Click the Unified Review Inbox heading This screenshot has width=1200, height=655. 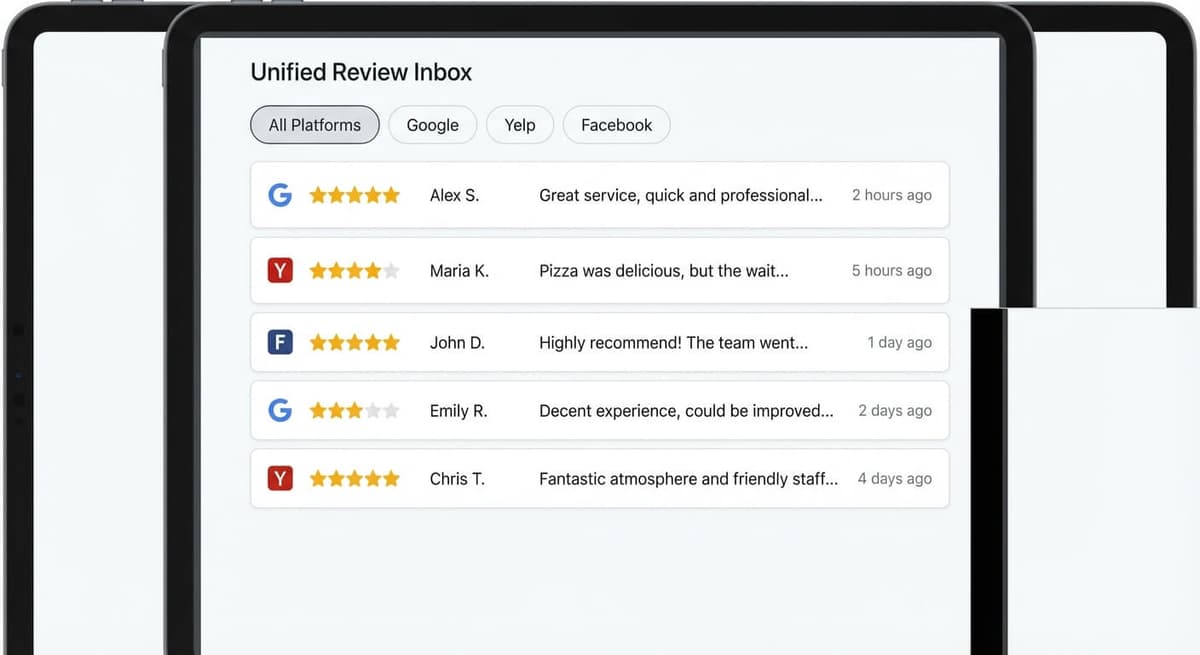(x=361, y=71)
